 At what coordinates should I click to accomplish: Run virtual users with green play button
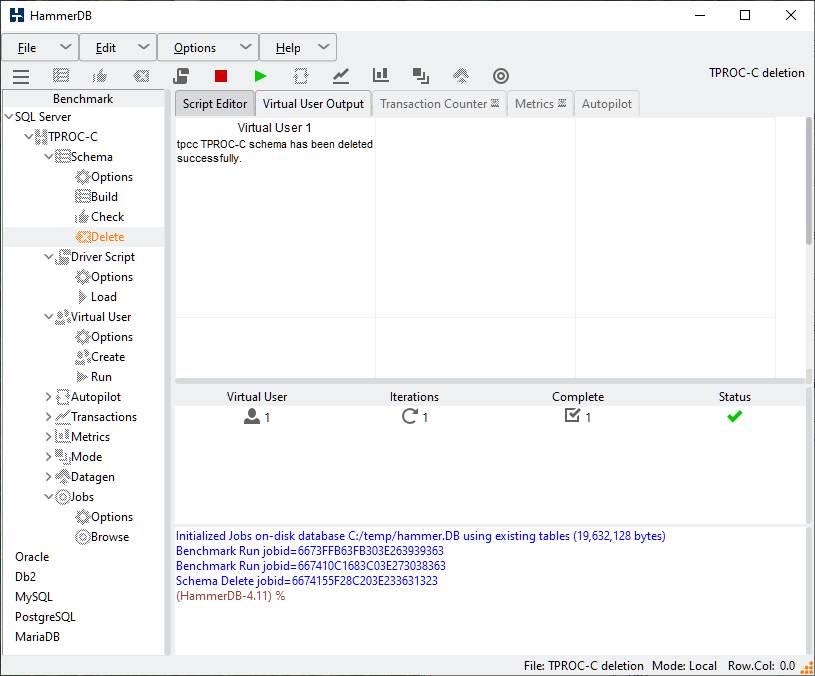[260, 76]
